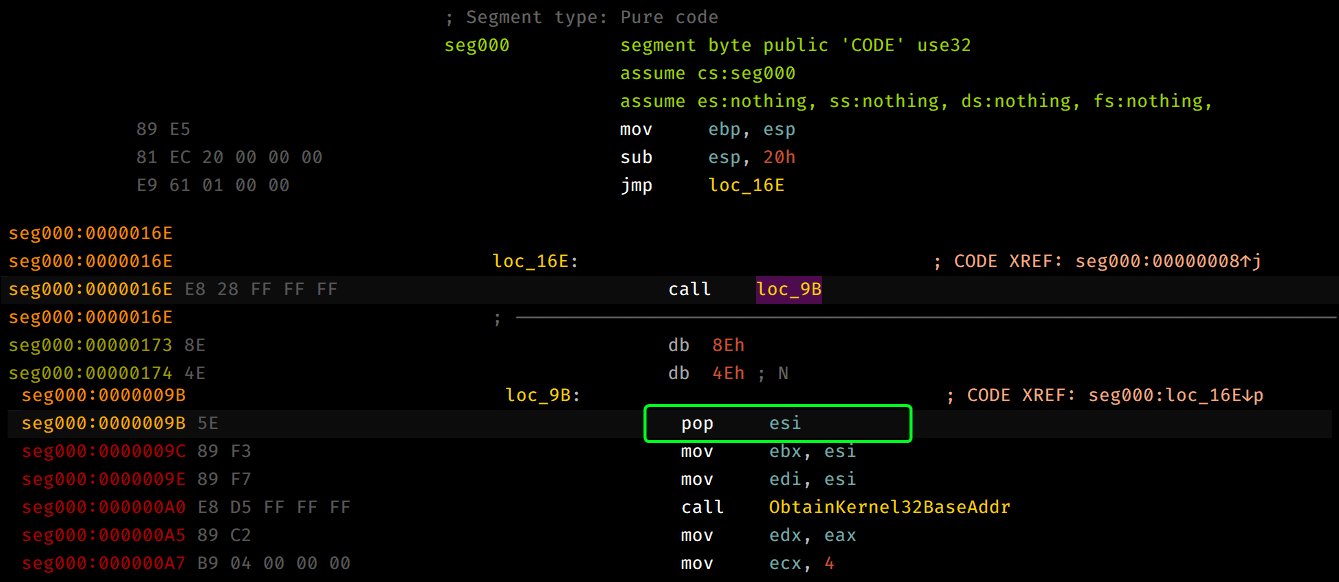Click the db 8Eh data byte
This screenshot has height=582, width=1339.
706,345
